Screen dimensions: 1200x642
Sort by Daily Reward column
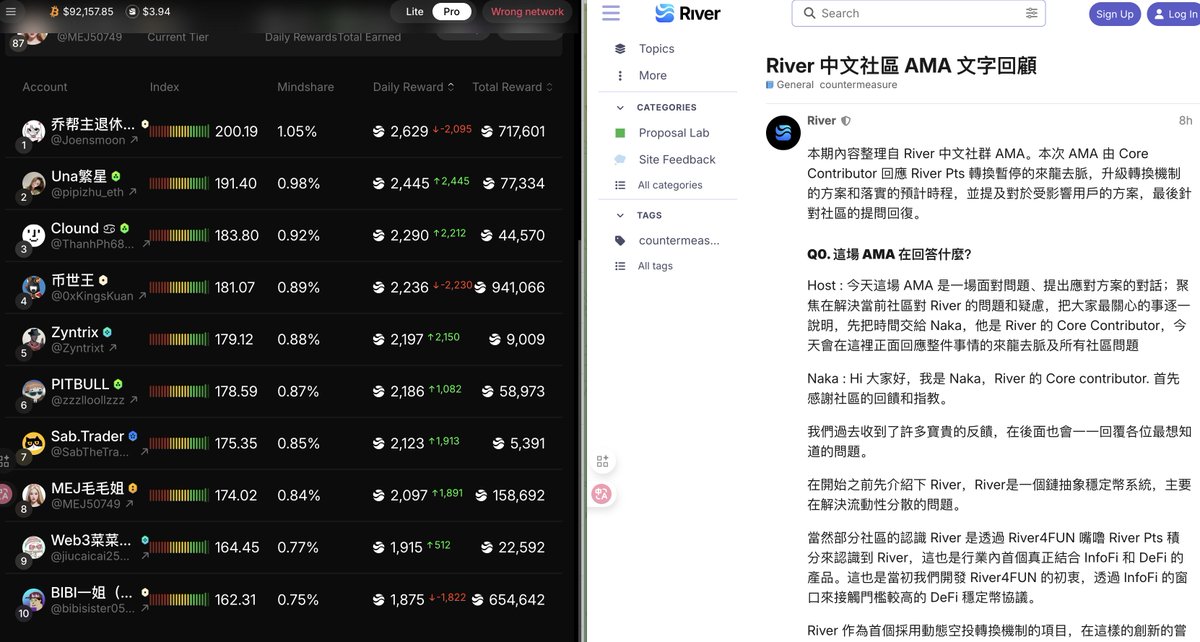(415, 87)
